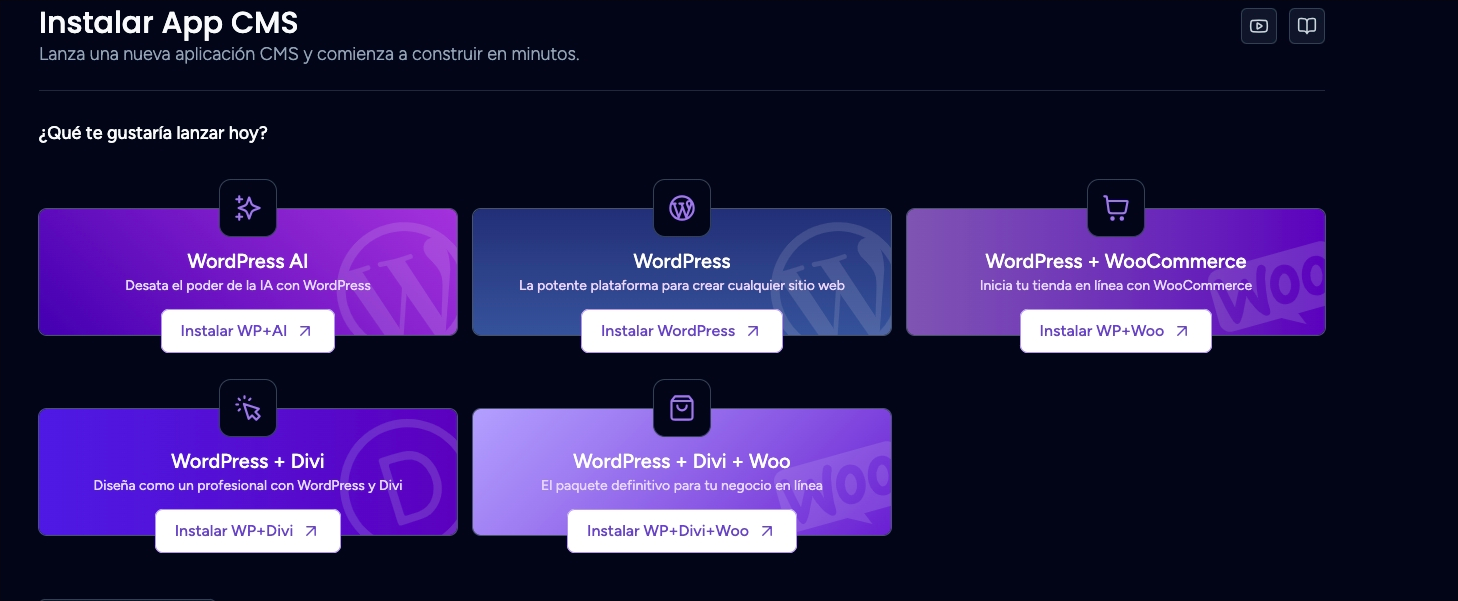Click the WordPress + Divi card title
The image size is (1458, 601).
coord(248,462)
